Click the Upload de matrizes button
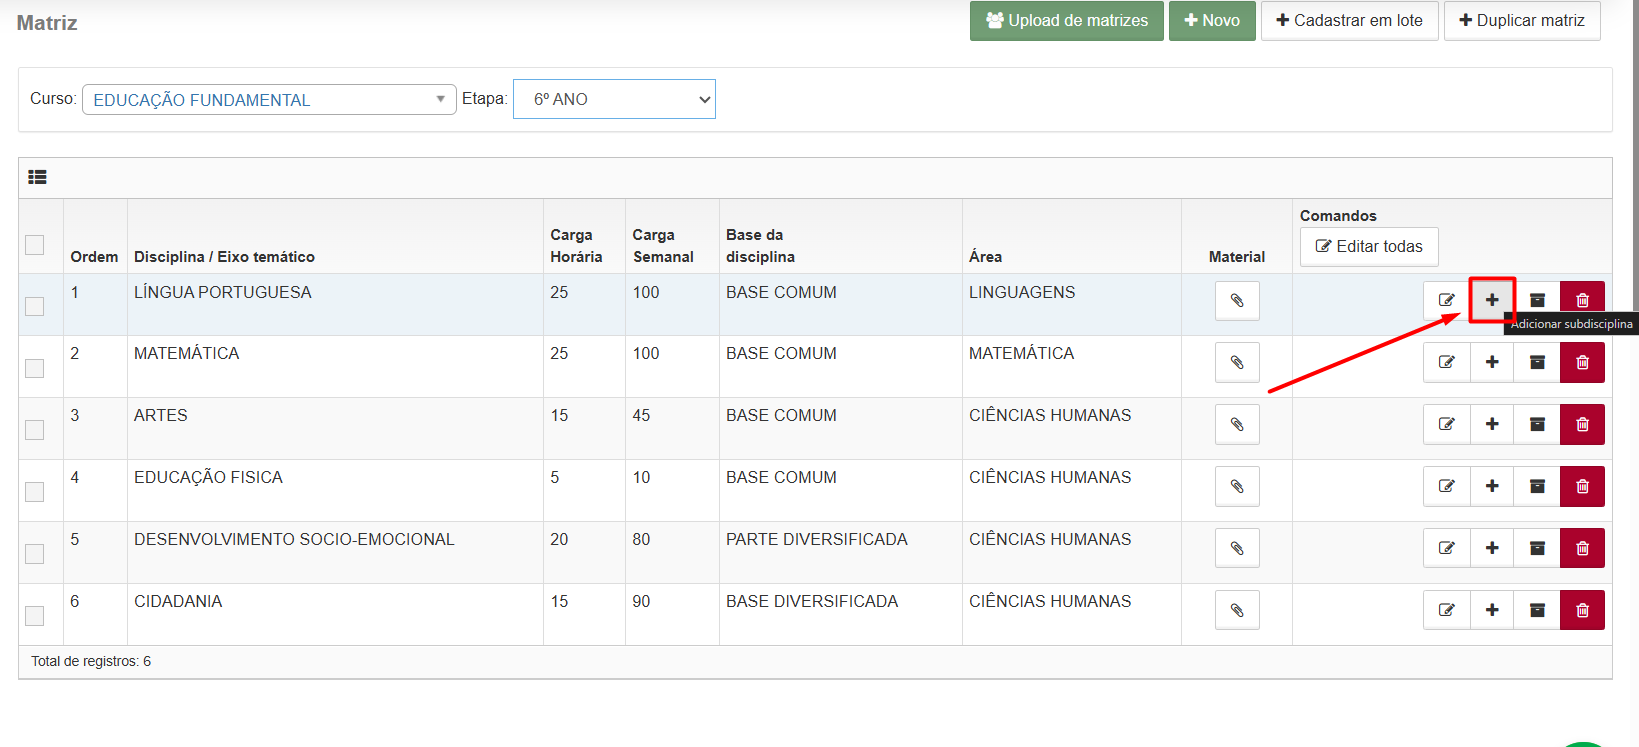 click(x=1066, y=20)
